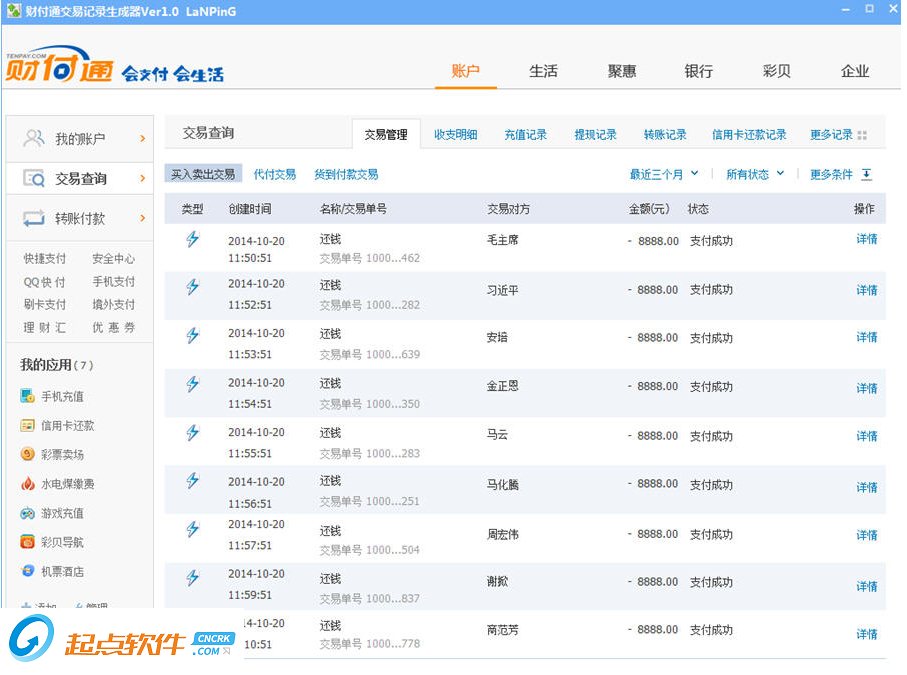The width and height of the screenshot is (907, 675).
Task: Expand the 所有状态 status filter dropdown
Action: [x=753, y=173]
